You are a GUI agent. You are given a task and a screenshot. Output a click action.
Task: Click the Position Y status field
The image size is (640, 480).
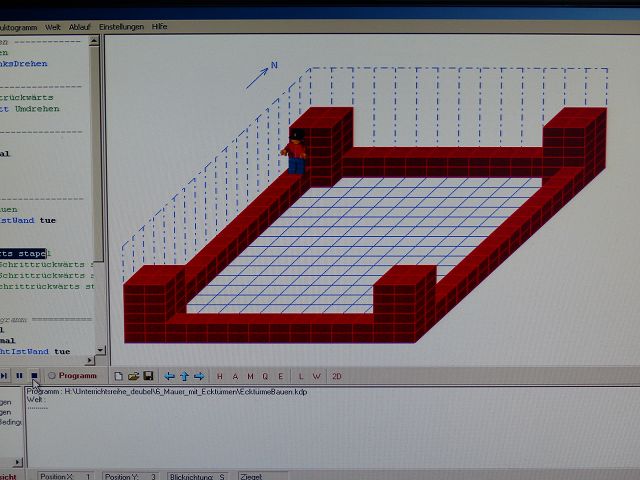[130, 476]
